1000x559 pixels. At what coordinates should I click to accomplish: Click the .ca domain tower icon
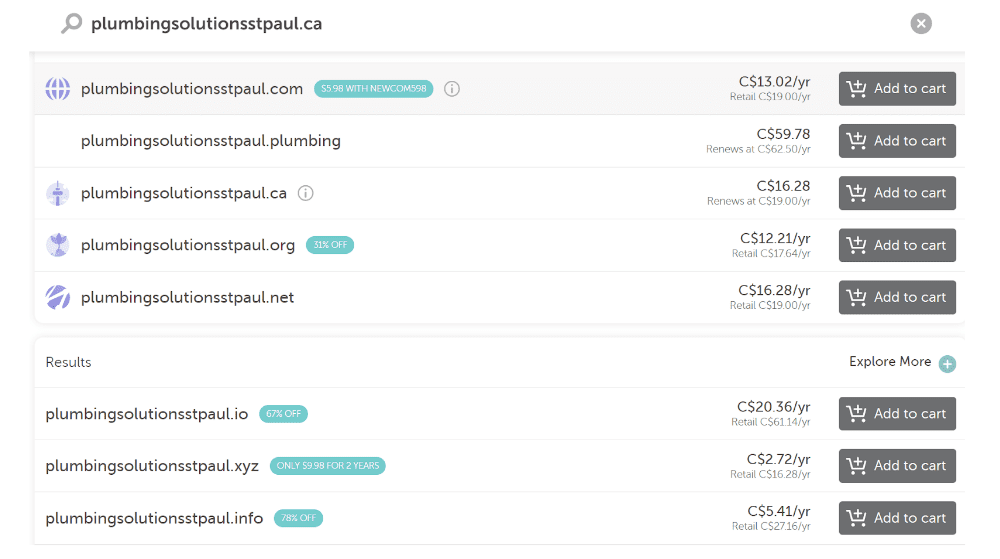[x=58, y=193]
